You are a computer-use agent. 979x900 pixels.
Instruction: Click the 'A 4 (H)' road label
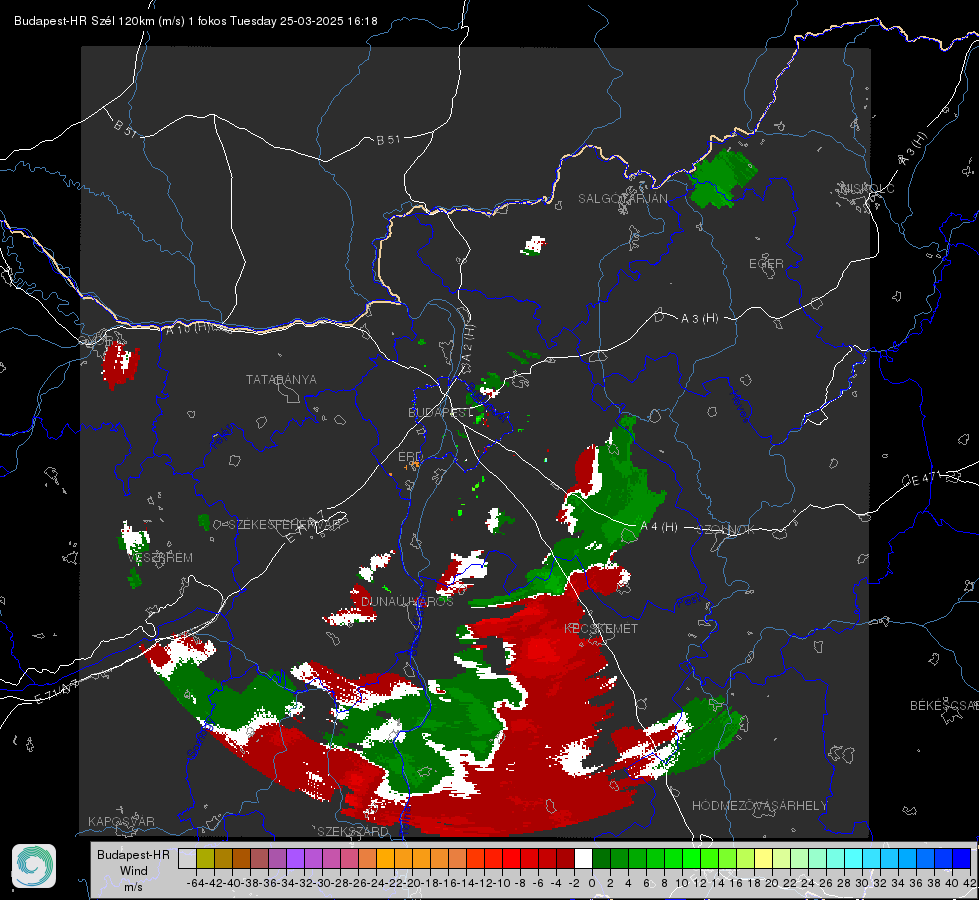[x=659, y=527]
